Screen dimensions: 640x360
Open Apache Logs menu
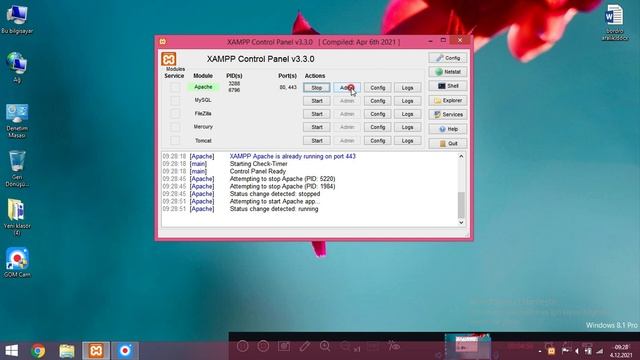(407, 88)
